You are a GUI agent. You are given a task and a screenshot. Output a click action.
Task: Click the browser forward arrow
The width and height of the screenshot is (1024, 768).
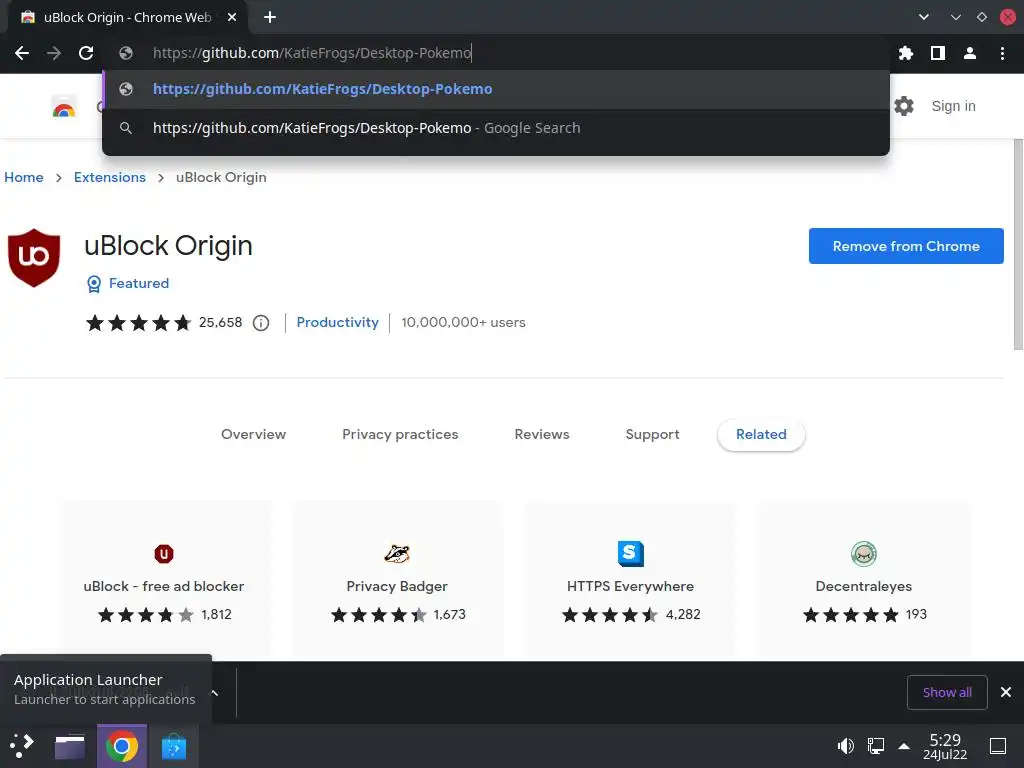coord(54,53)
